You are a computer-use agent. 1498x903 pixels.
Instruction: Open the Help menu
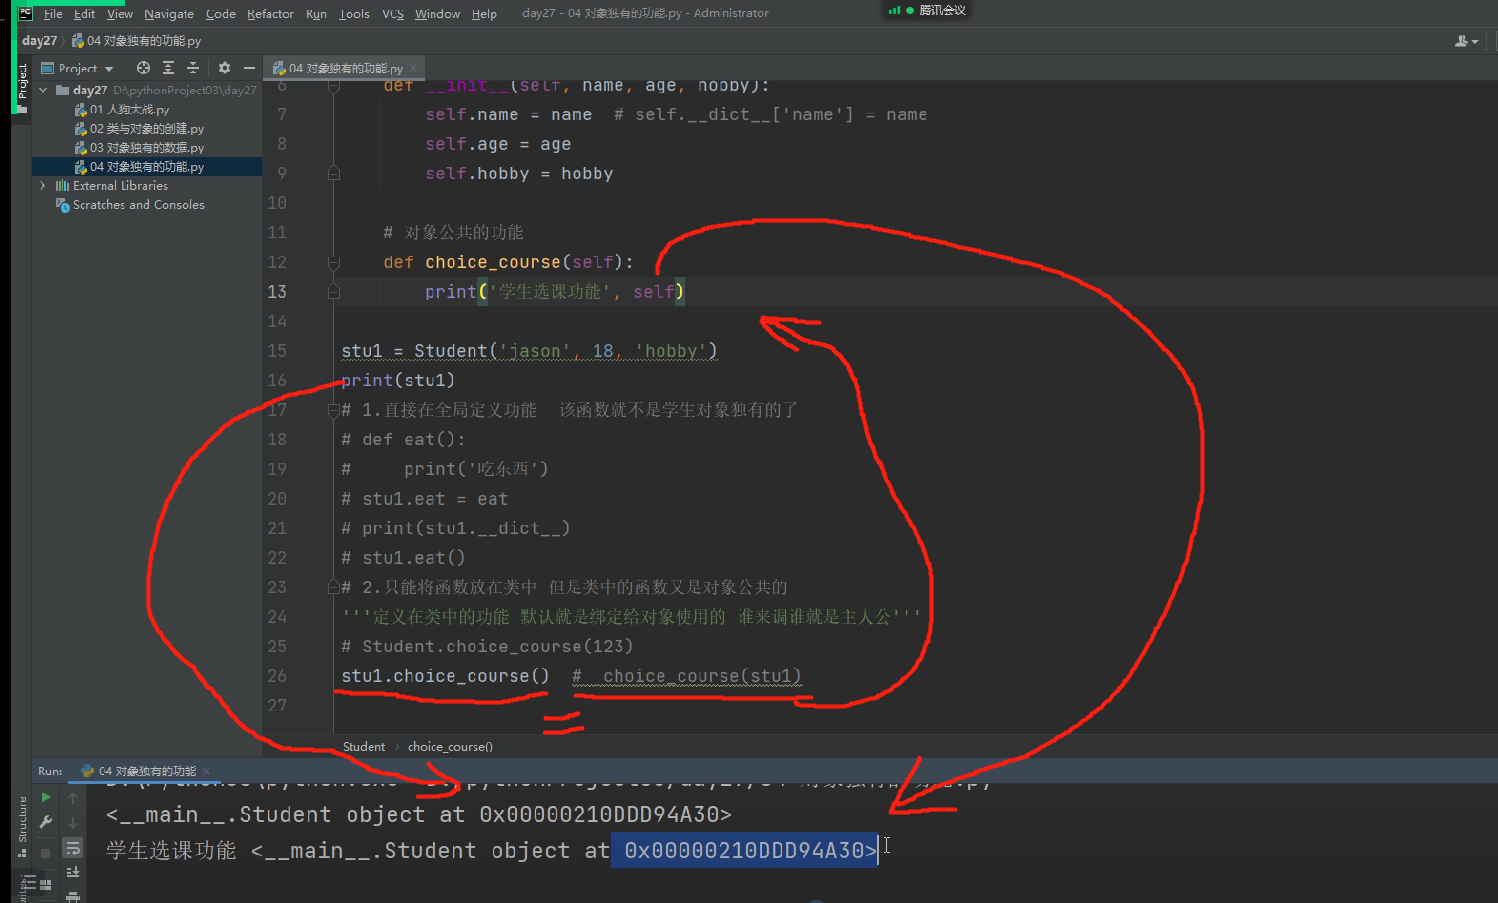point(484,14)
